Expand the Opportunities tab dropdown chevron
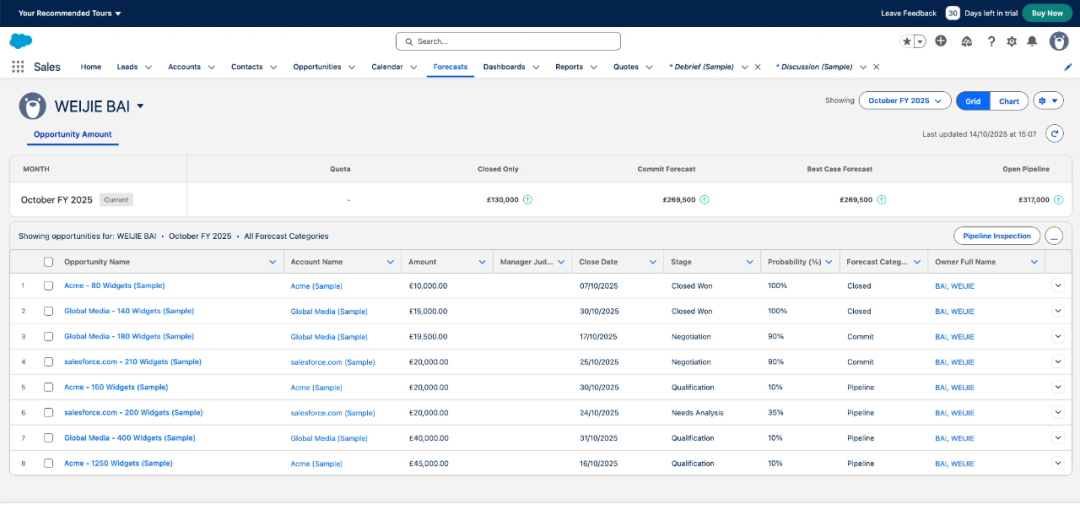The height and width of the screenshot is (505, 1080). (351, 67)
